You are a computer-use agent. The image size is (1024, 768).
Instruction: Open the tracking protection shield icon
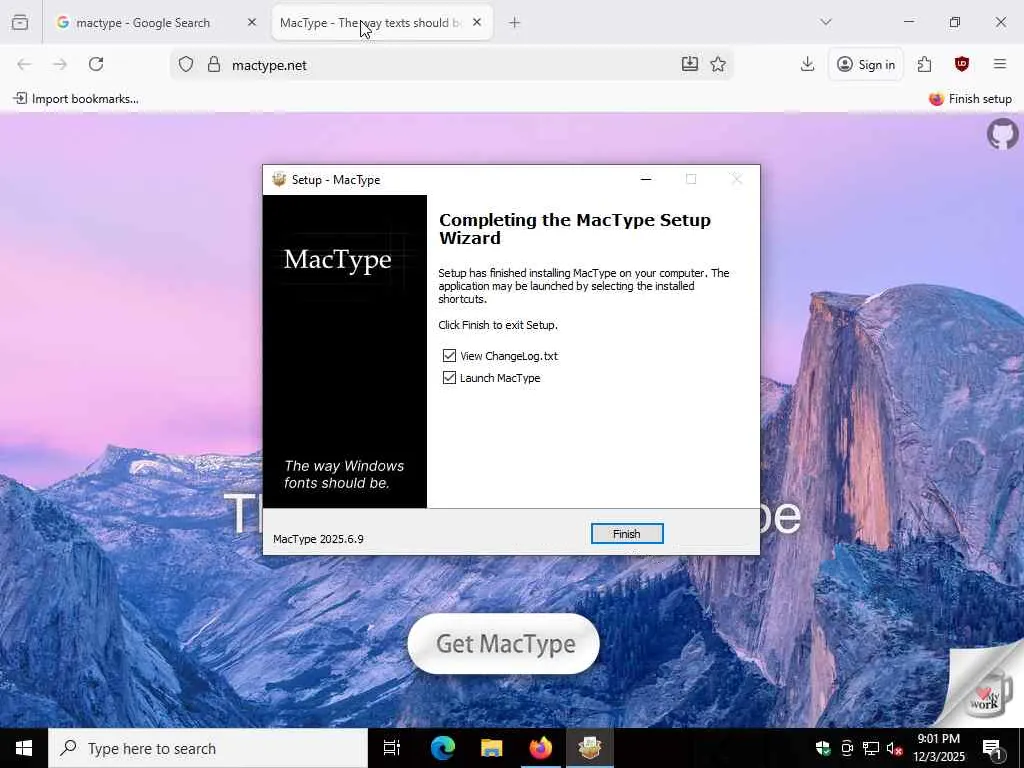coord(186,64)
